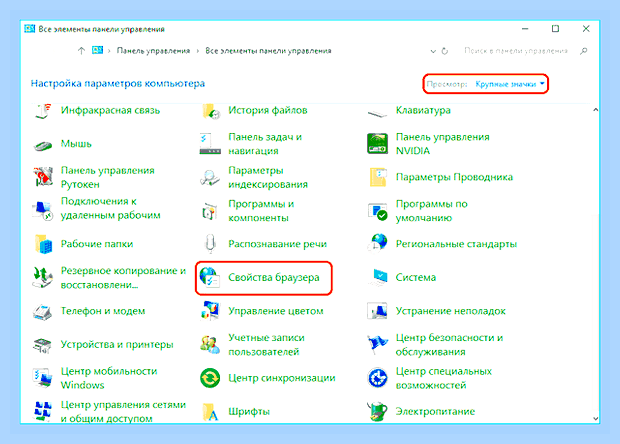The width and height of the screenshot is (620, 444).
Task: Click the Color management icon
Action: point(210,311)
